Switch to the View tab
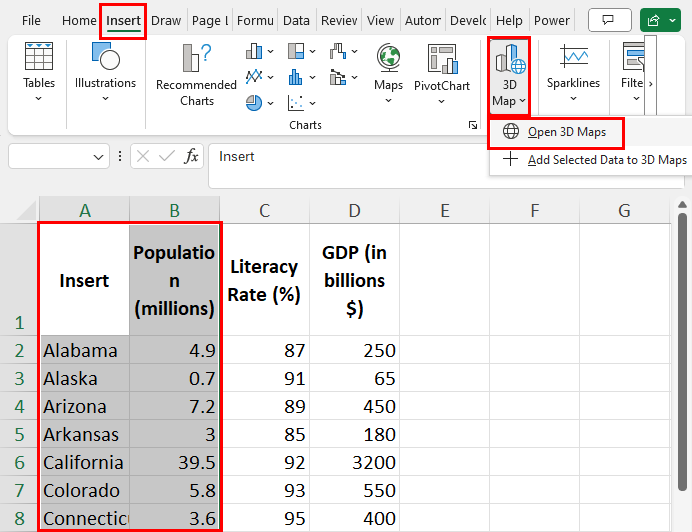The height and width of the screenshot is (532, 692). 380,20
